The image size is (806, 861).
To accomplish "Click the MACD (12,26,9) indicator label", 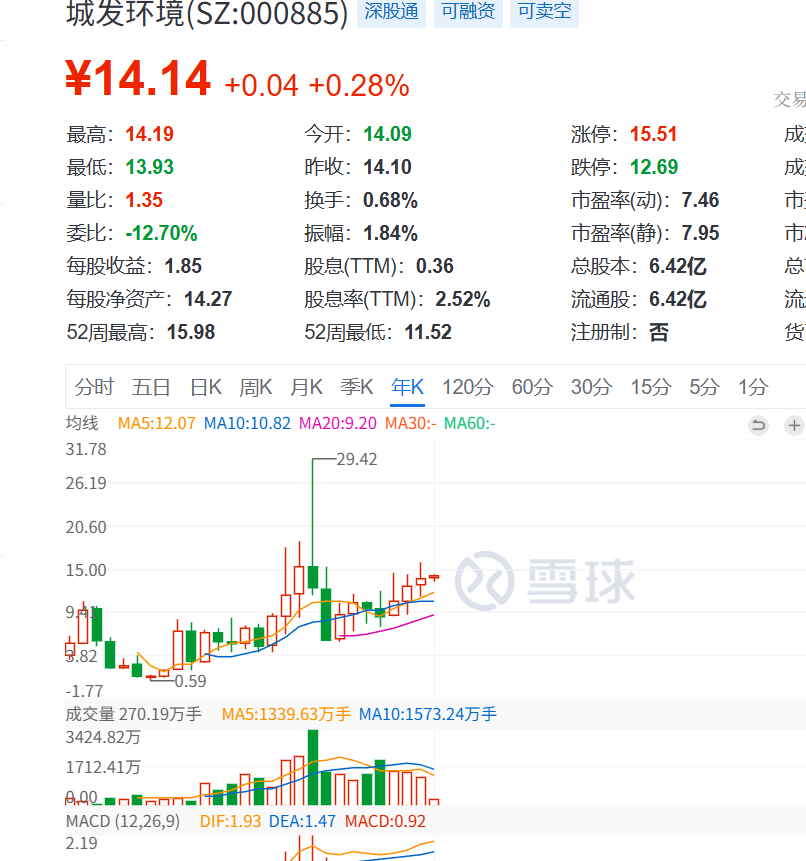I will (x=123, y=821).
